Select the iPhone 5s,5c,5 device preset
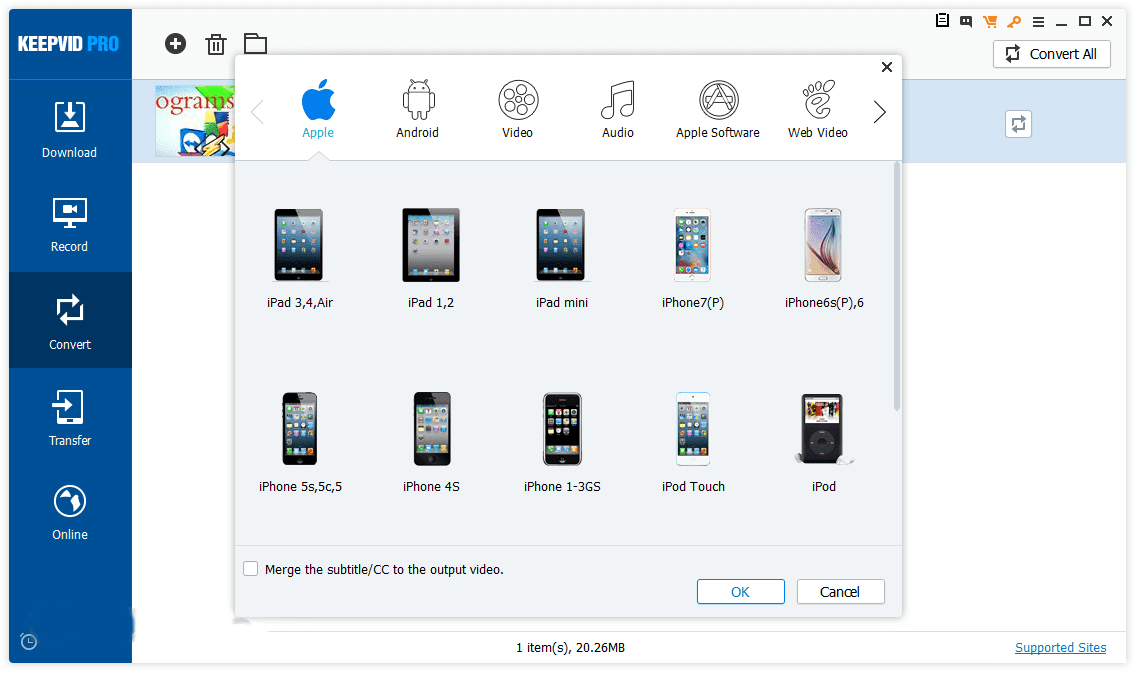The height and width of the screenshot is (673, 1136). (300, 443)
